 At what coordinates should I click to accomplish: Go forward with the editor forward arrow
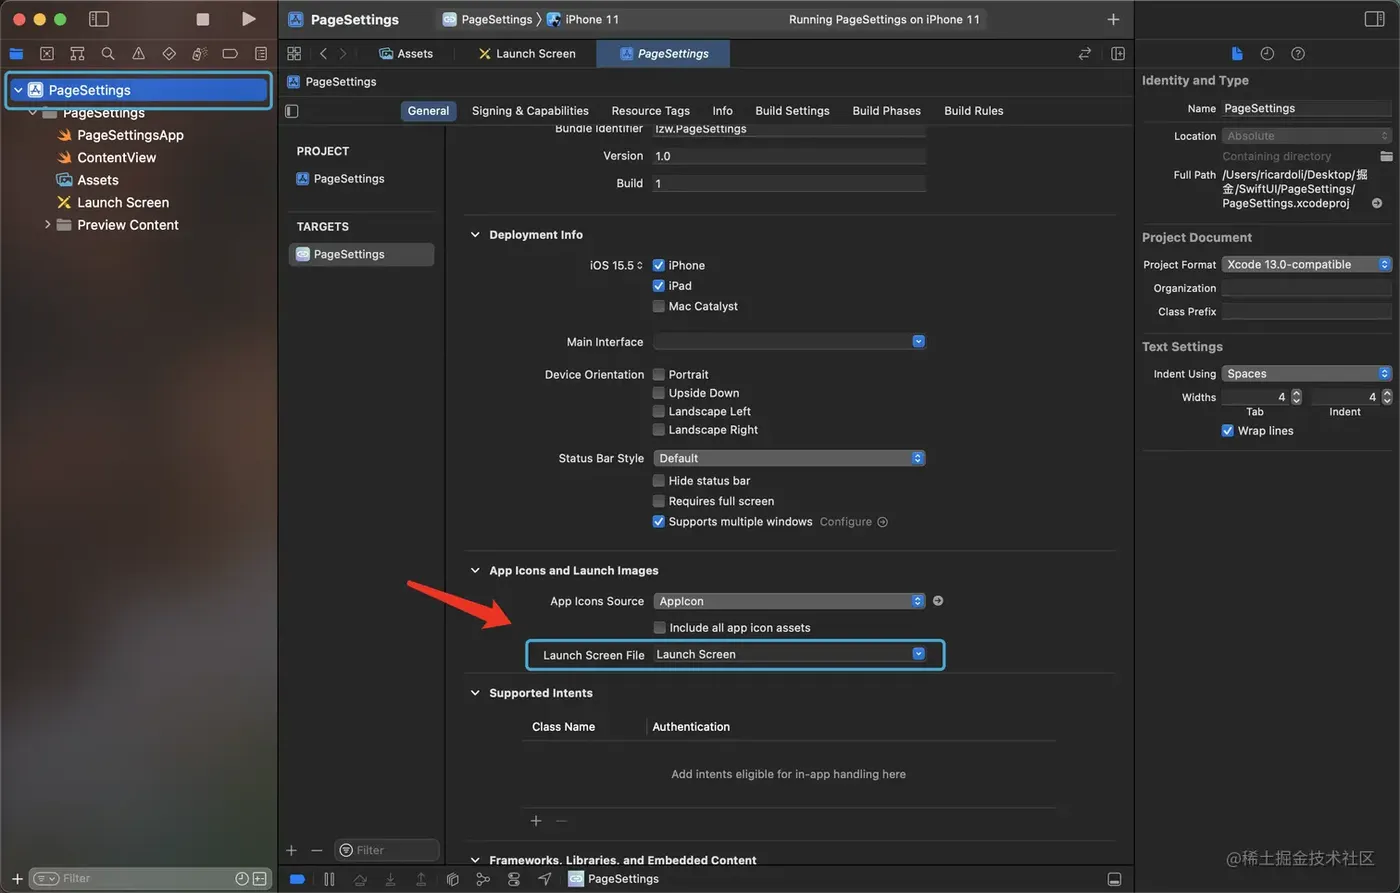[x=343, y=54]
